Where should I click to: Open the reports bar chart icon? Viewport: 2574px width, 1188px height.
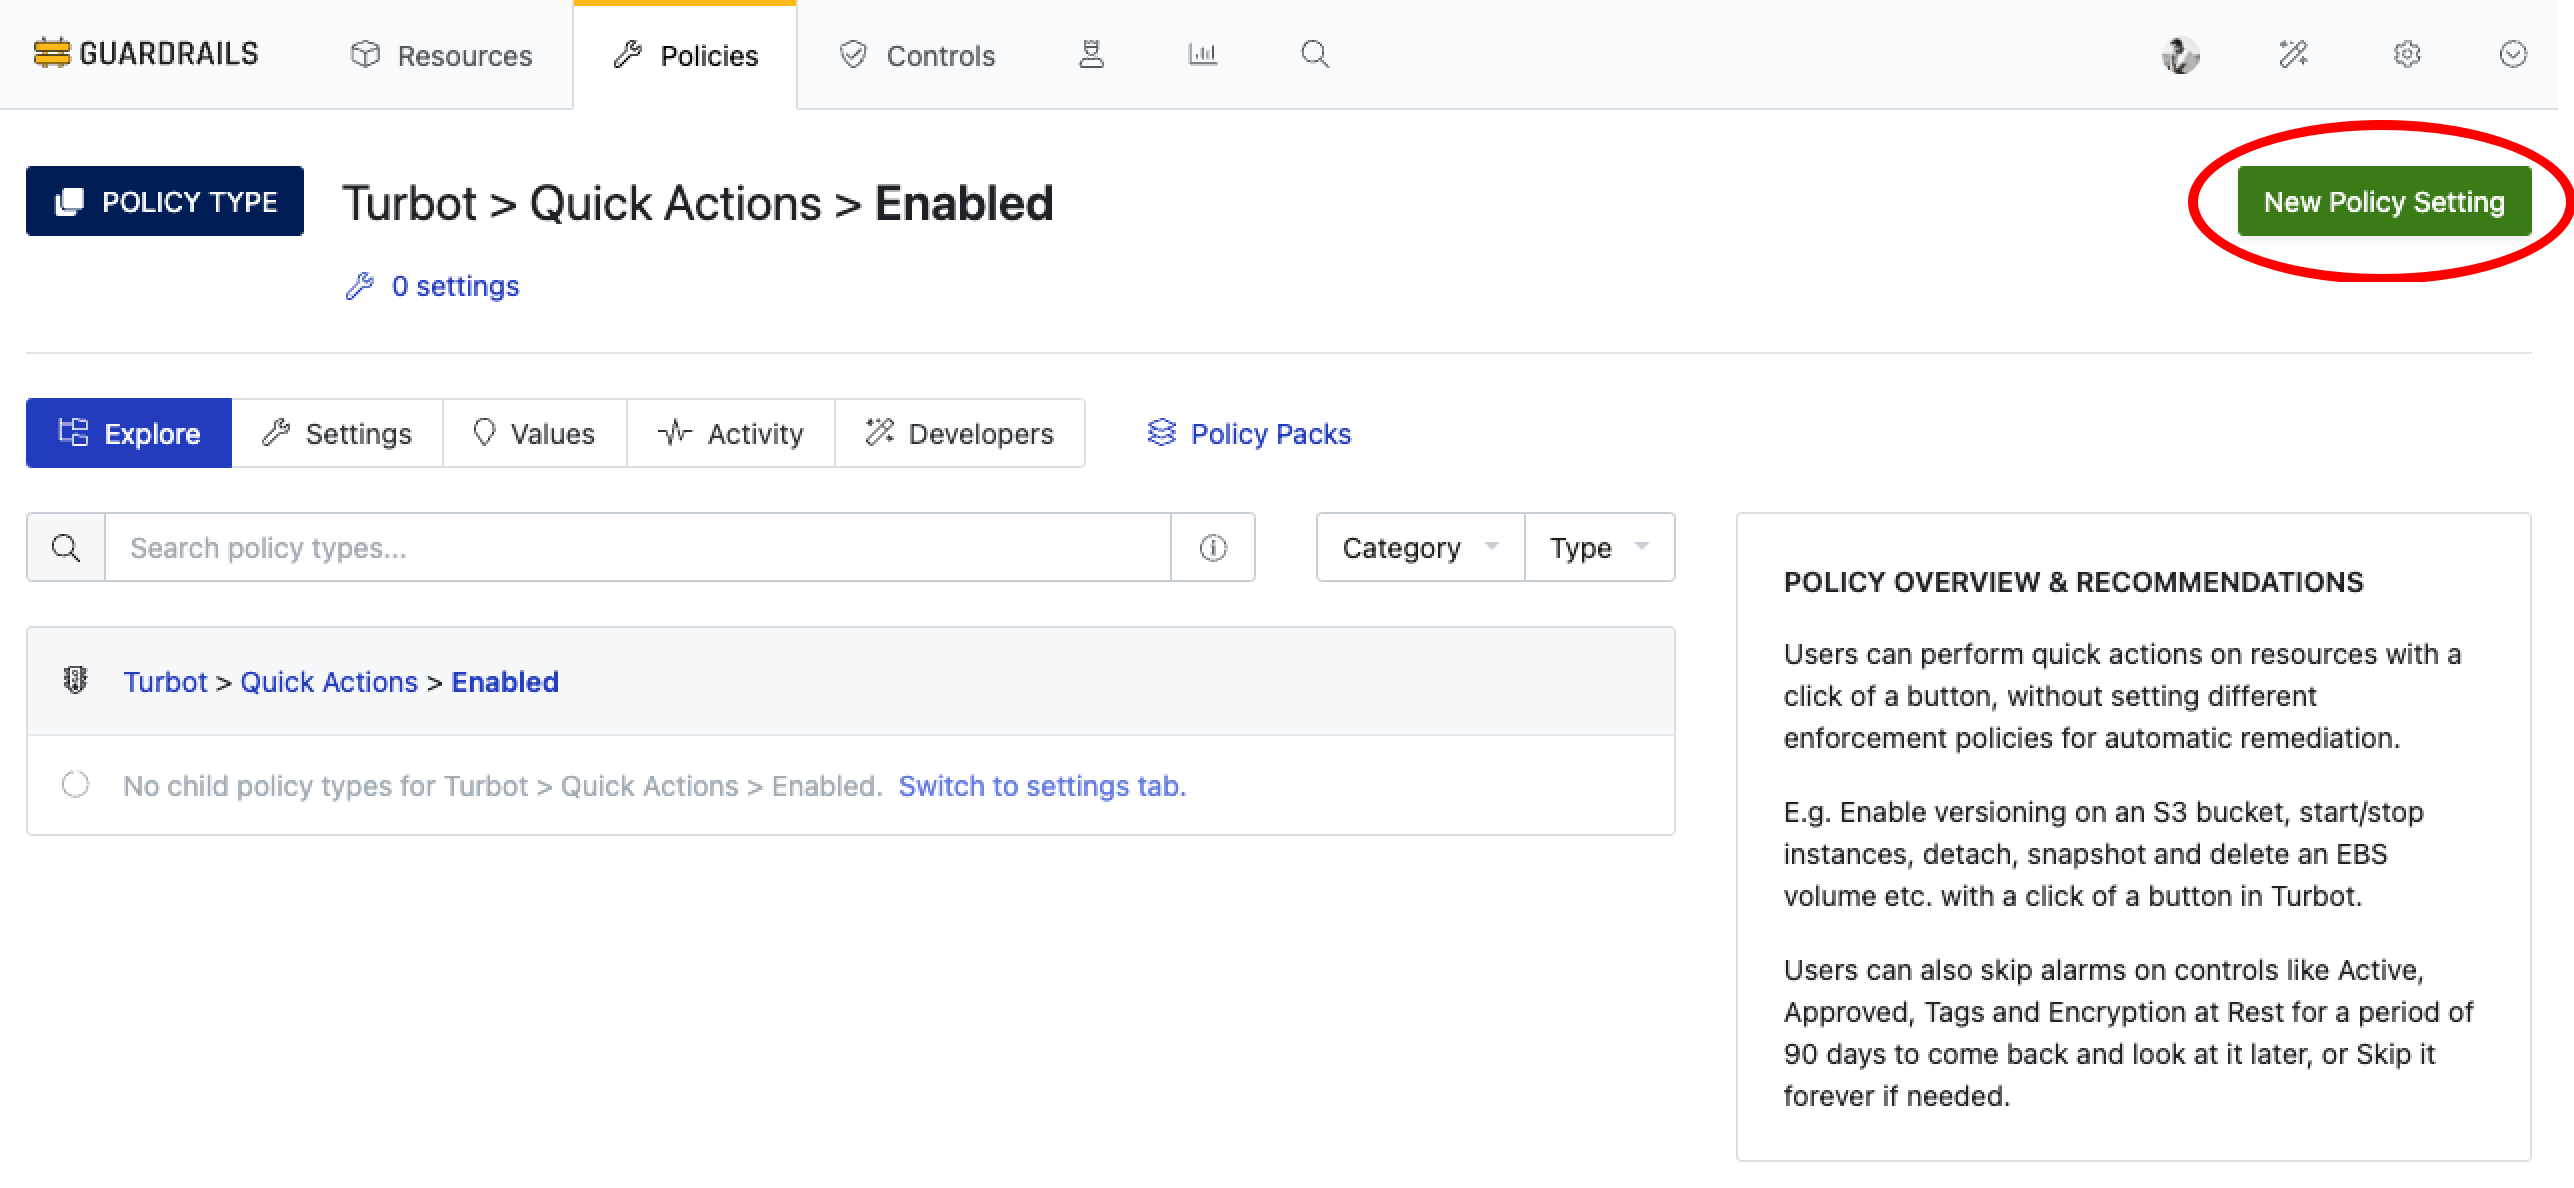(1203, 55)
